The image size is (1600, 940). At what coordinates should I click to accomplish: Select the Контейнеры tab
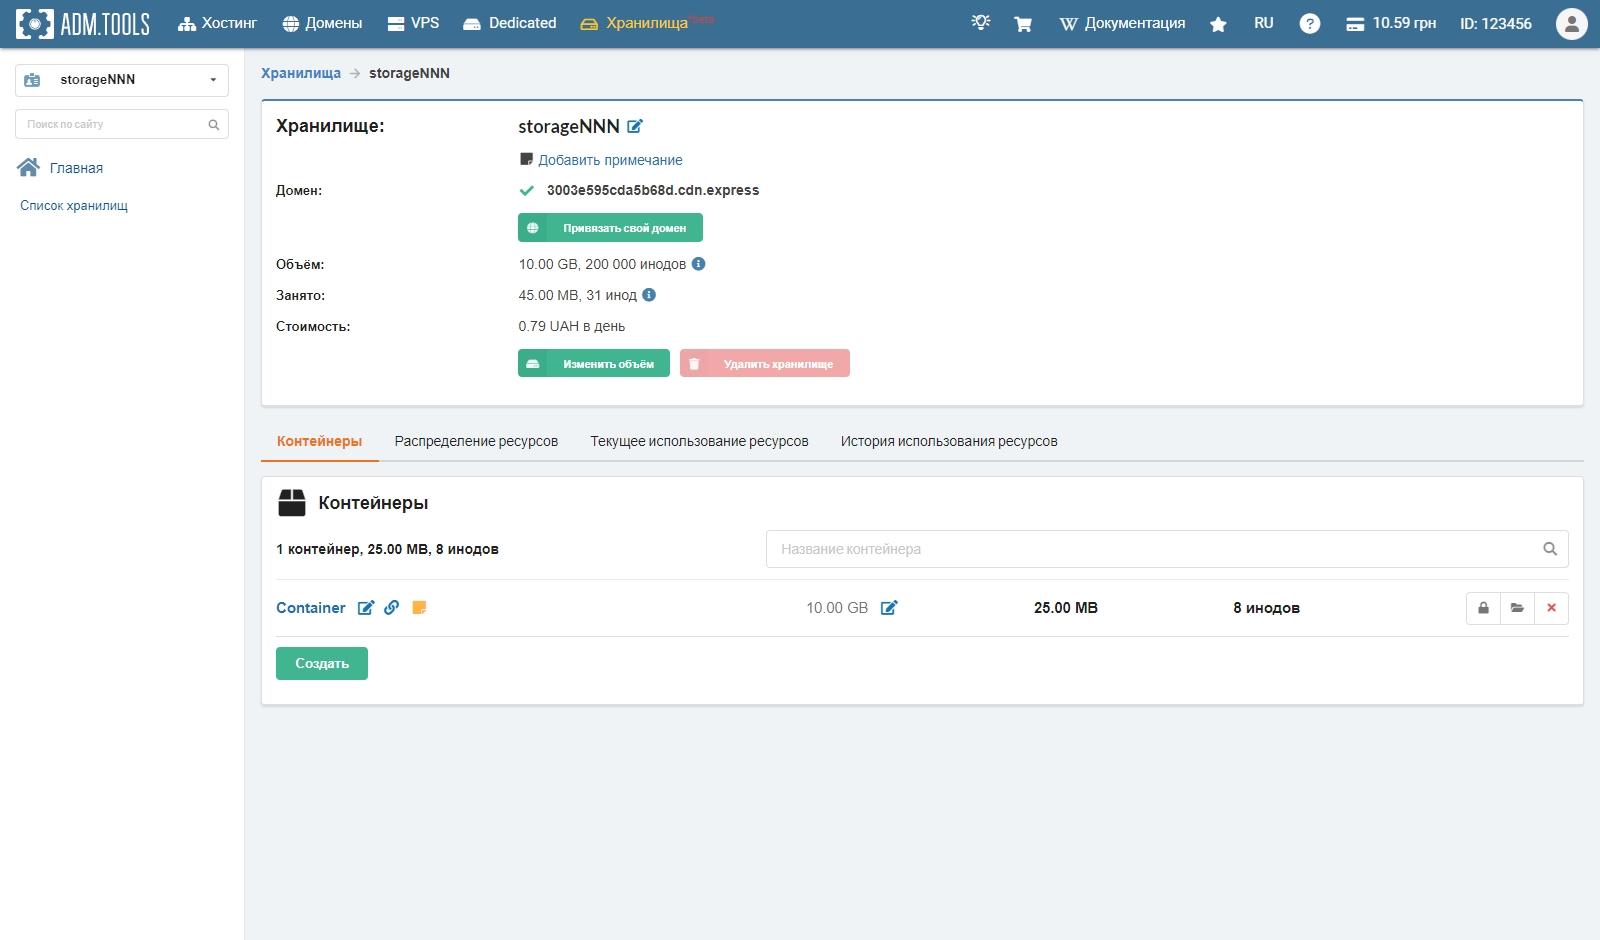[320, 441]
